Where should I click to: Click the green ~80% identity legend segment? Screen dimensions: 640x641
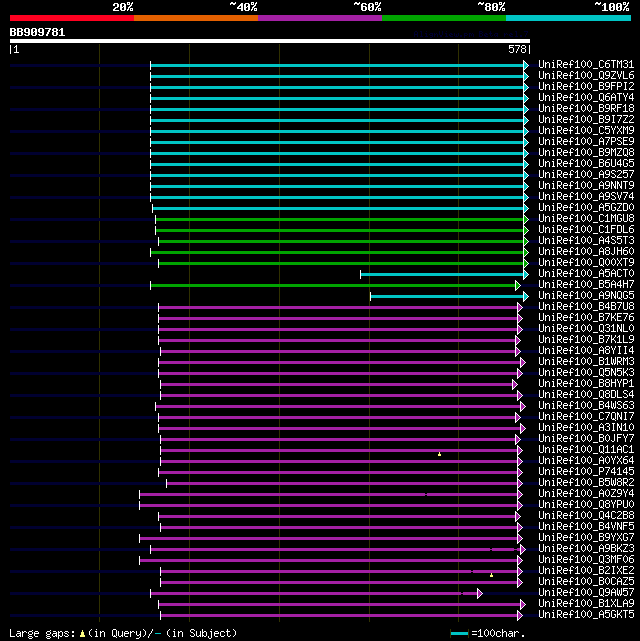click(x=444, y=18)
